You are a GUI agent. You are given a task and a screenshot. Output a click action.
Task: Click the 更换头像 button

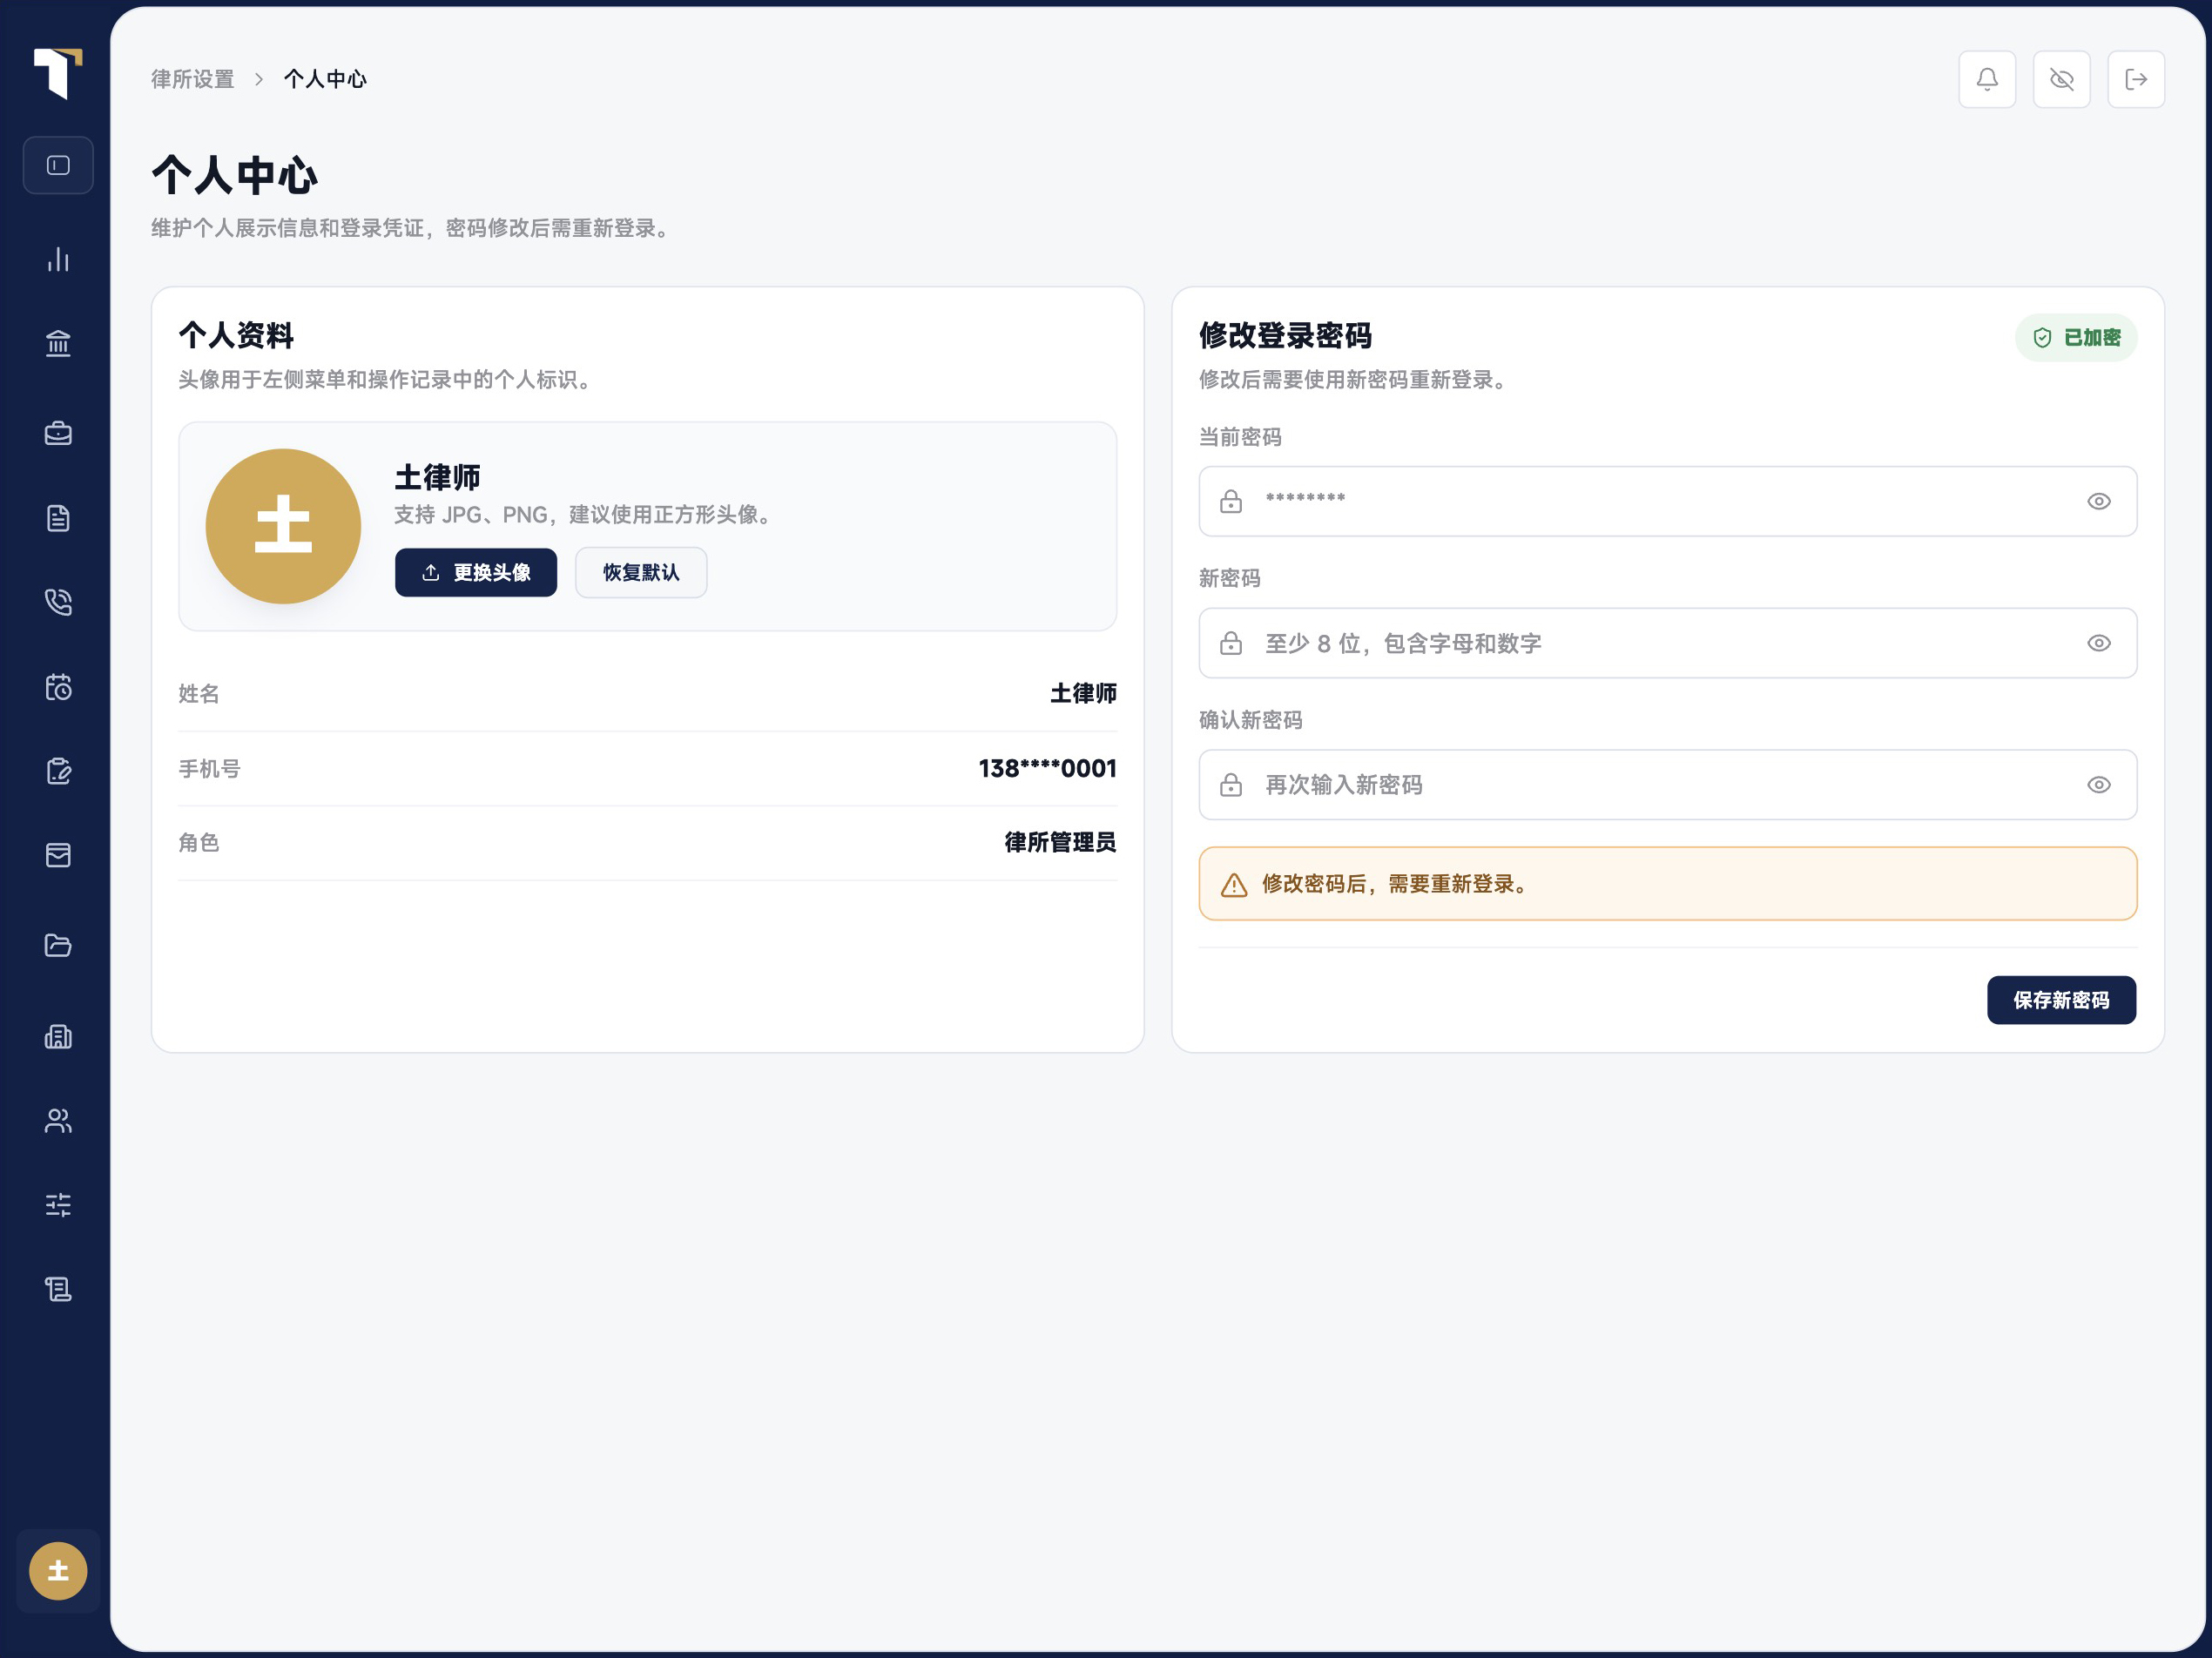click(x=476, y=572)
